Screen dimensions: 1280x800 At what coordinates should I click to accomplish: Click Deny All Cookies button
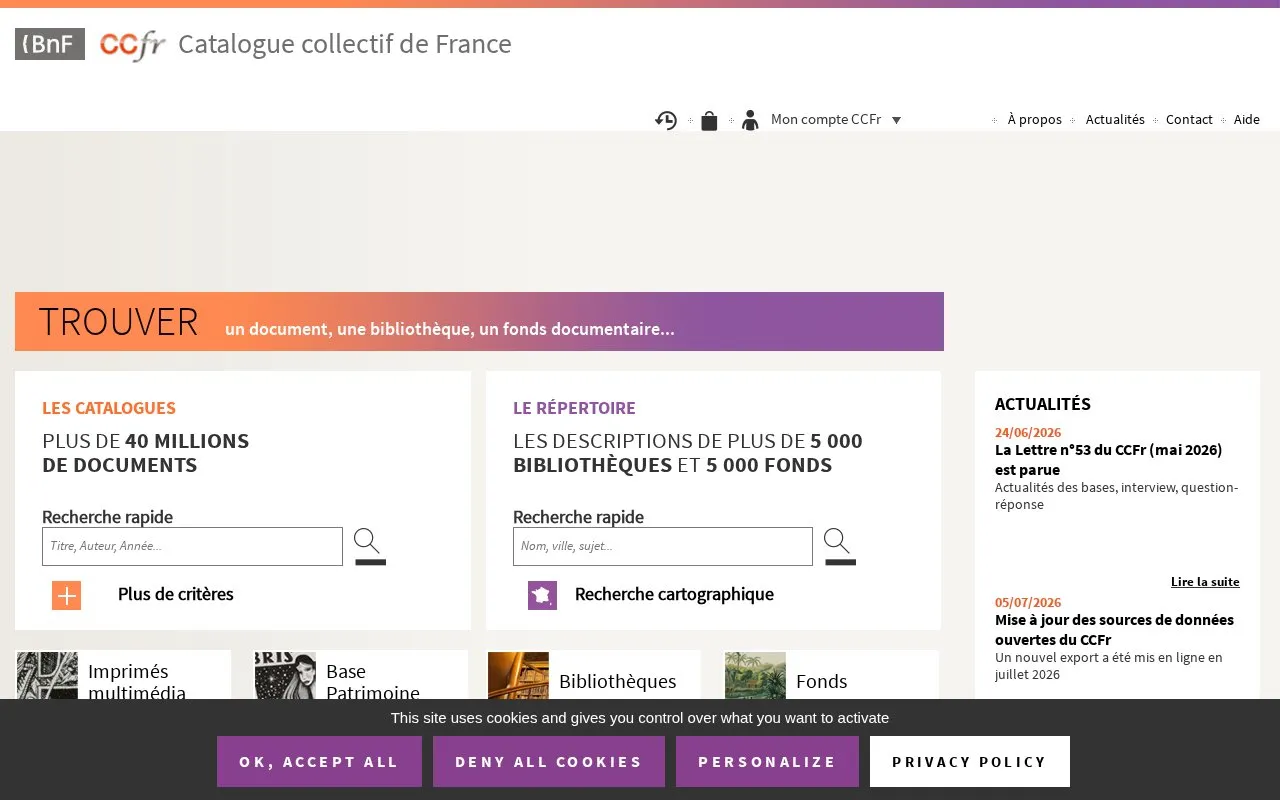(549, 762)
